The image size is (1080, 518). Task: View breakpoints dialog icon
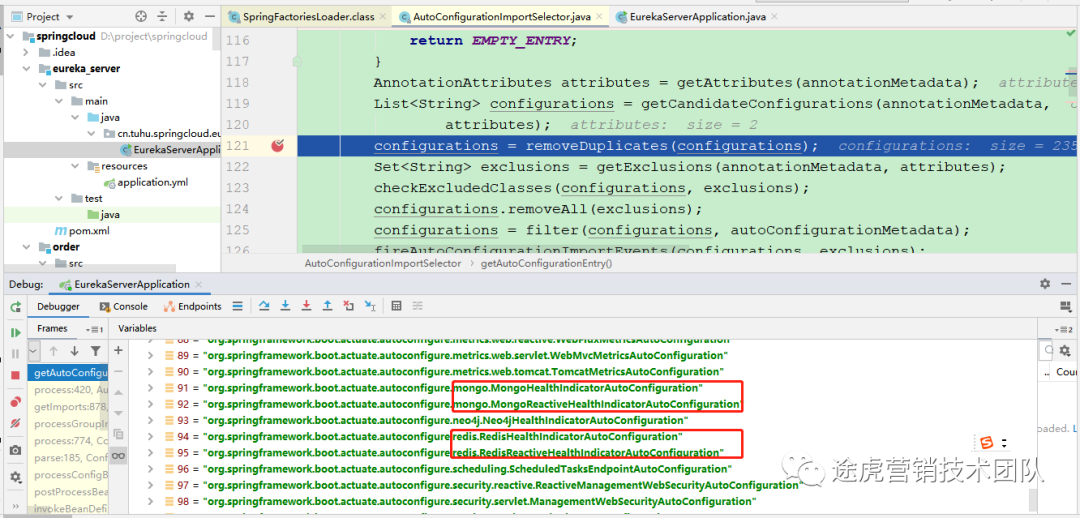15,402
